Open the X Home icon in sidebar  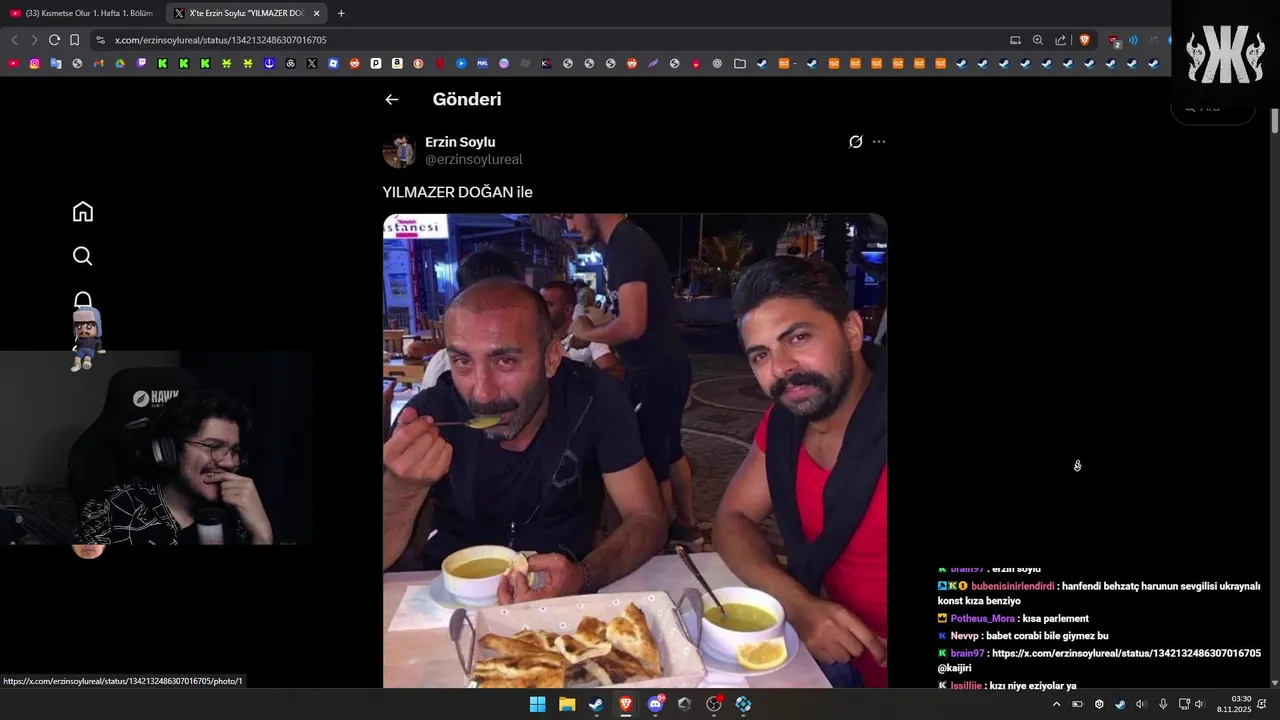click(x=83, y=211)
